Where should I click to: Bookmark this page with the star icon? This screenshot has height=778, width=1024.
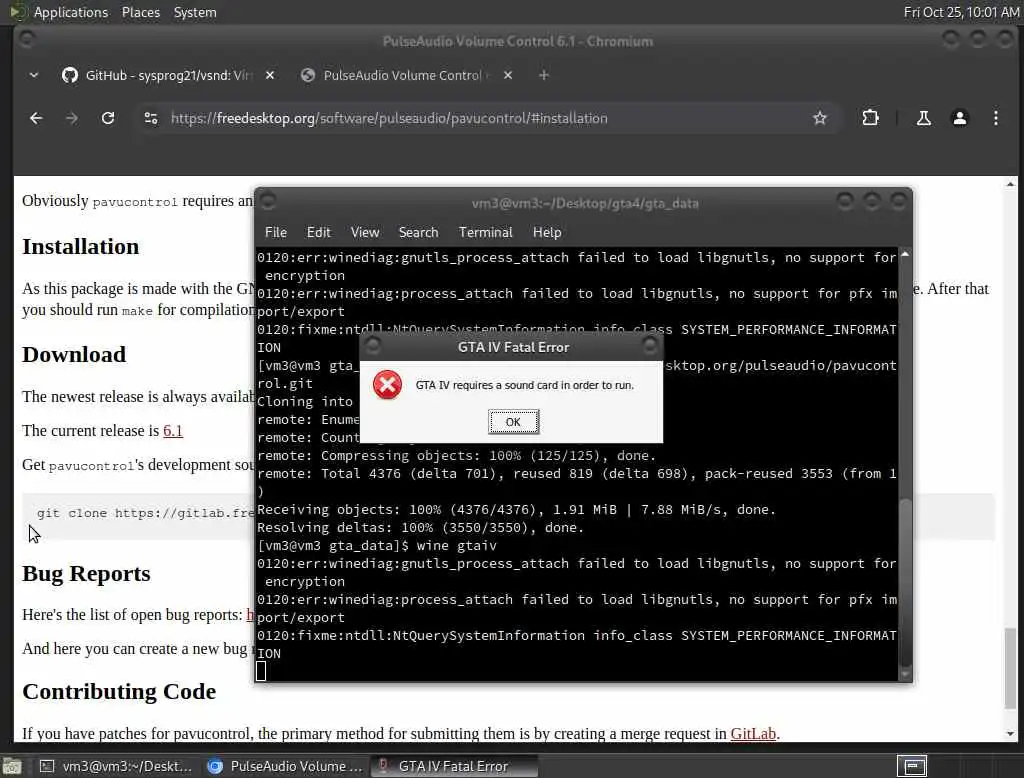(820, 118)
